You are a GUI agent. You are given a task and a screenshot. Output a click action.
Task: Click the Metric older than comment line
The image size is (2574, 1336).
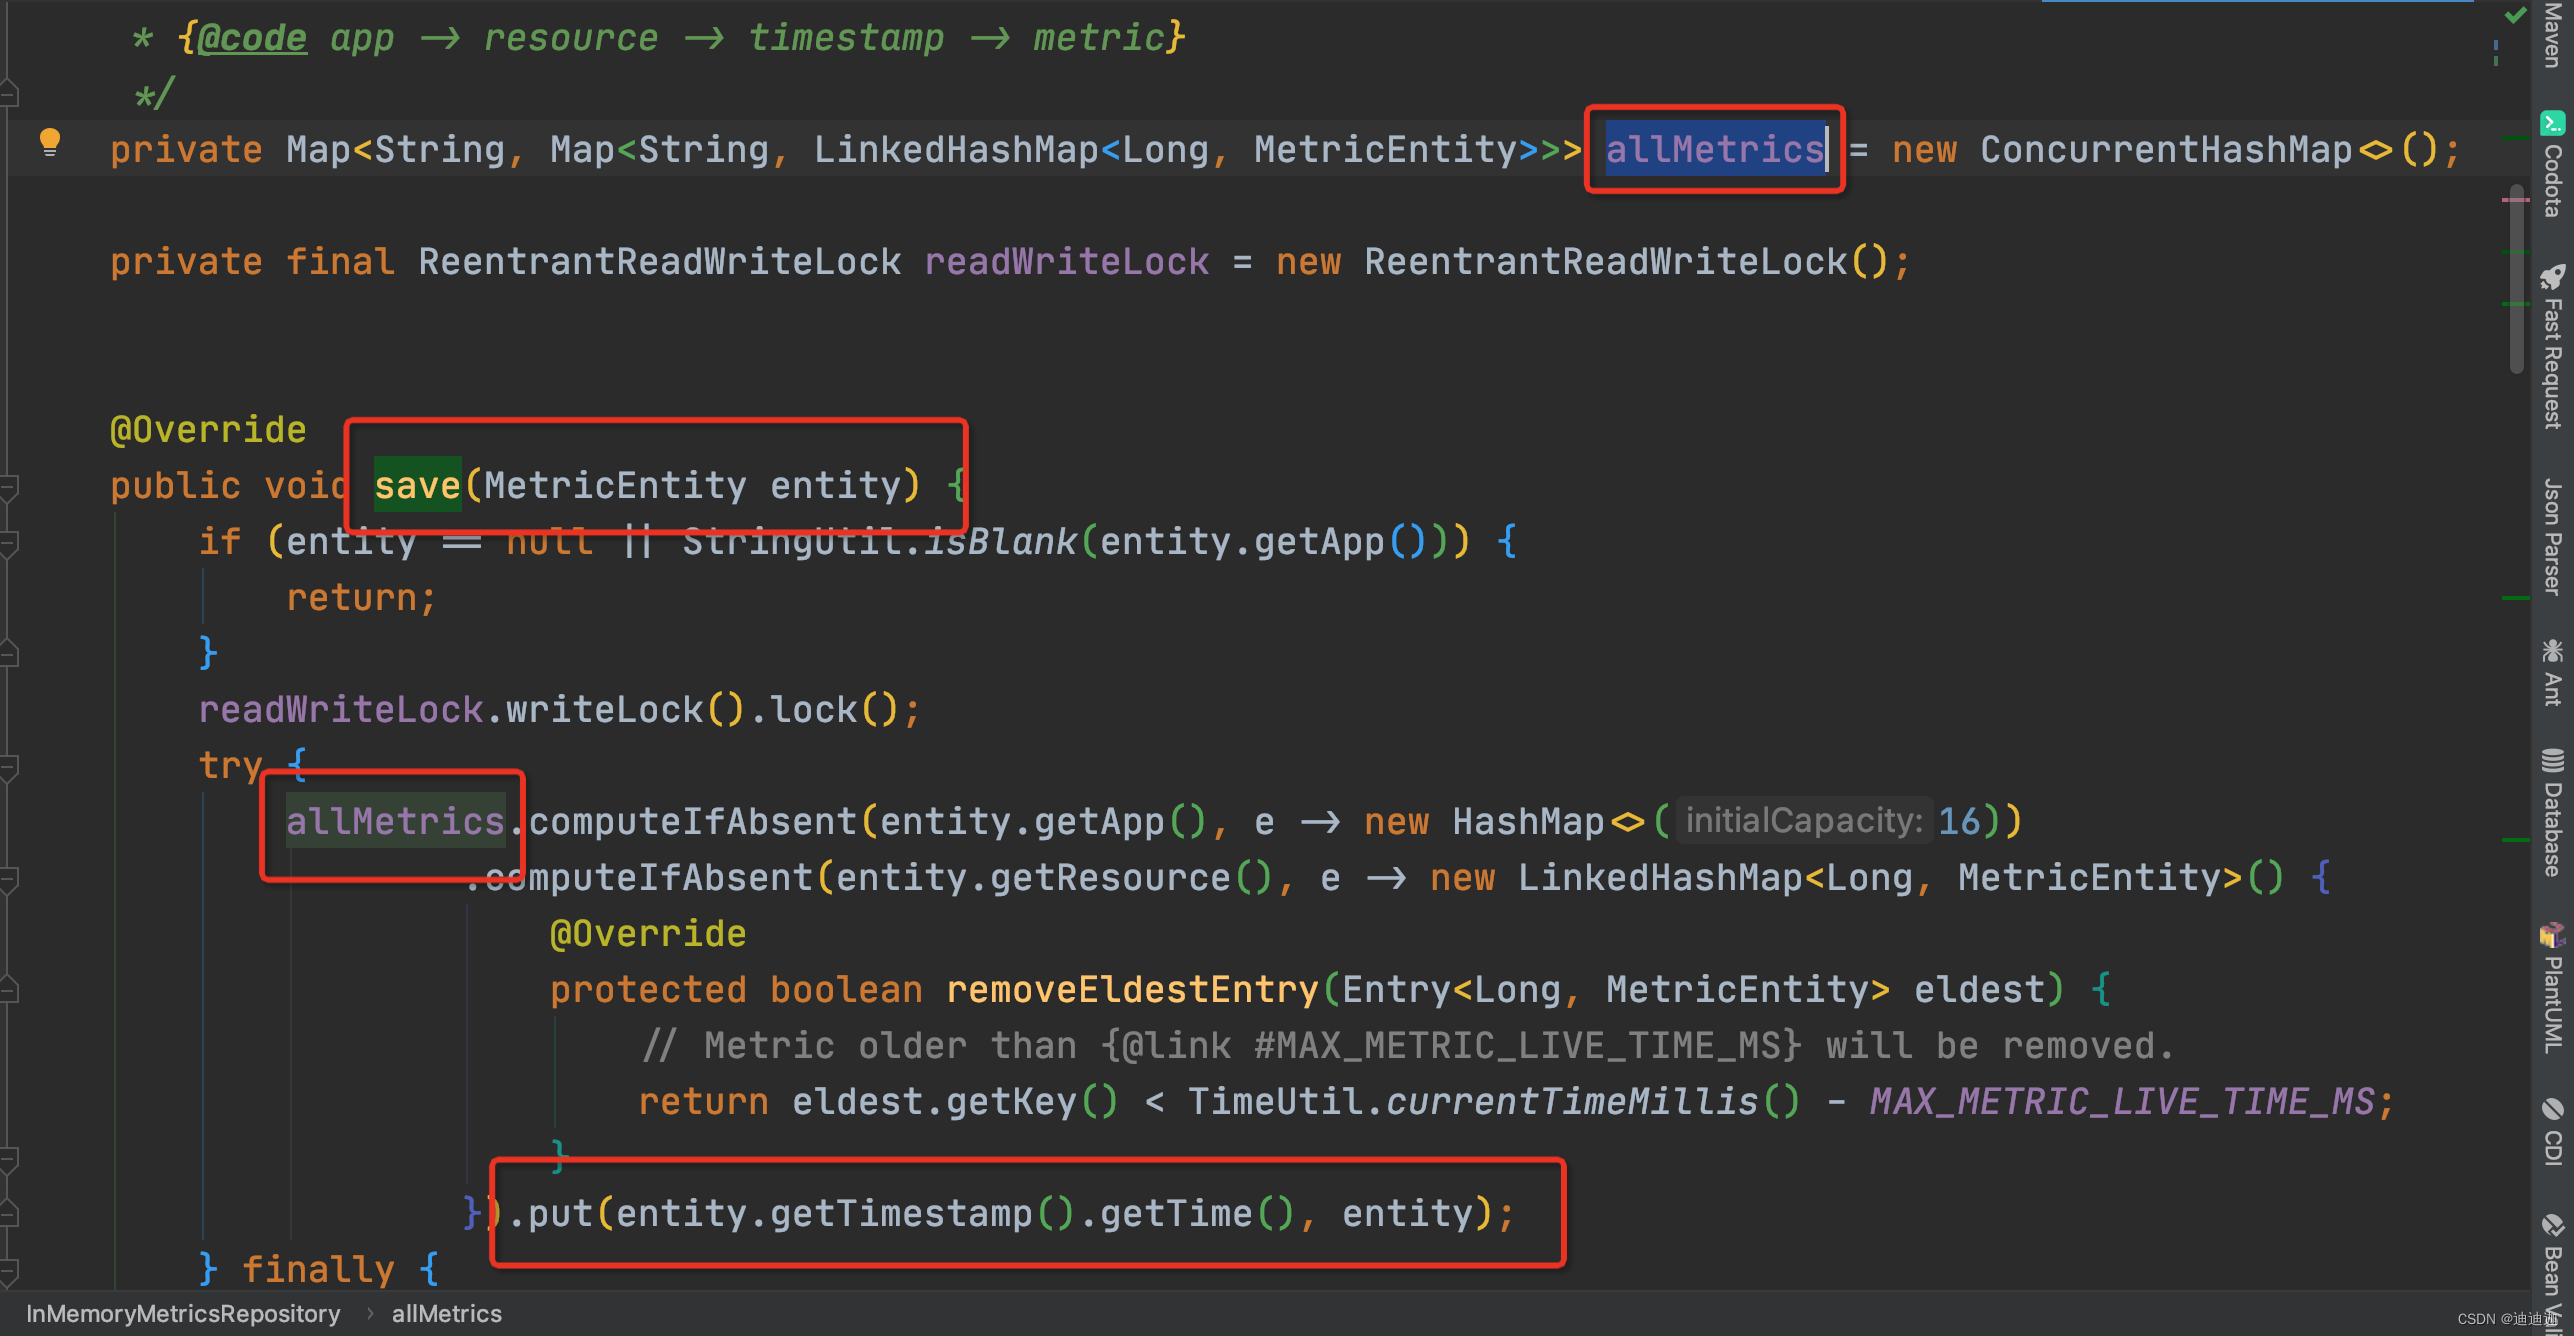1408,1046
